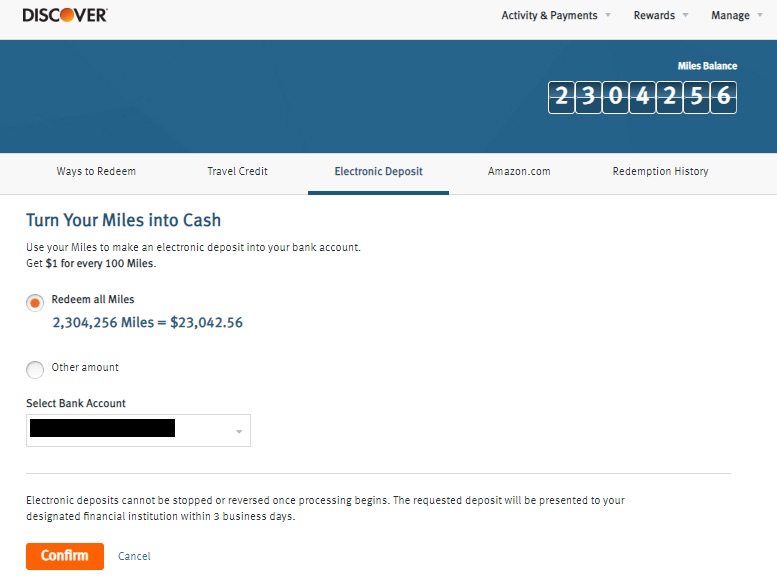Select the Electronic Deposit tab

point(379,172)
